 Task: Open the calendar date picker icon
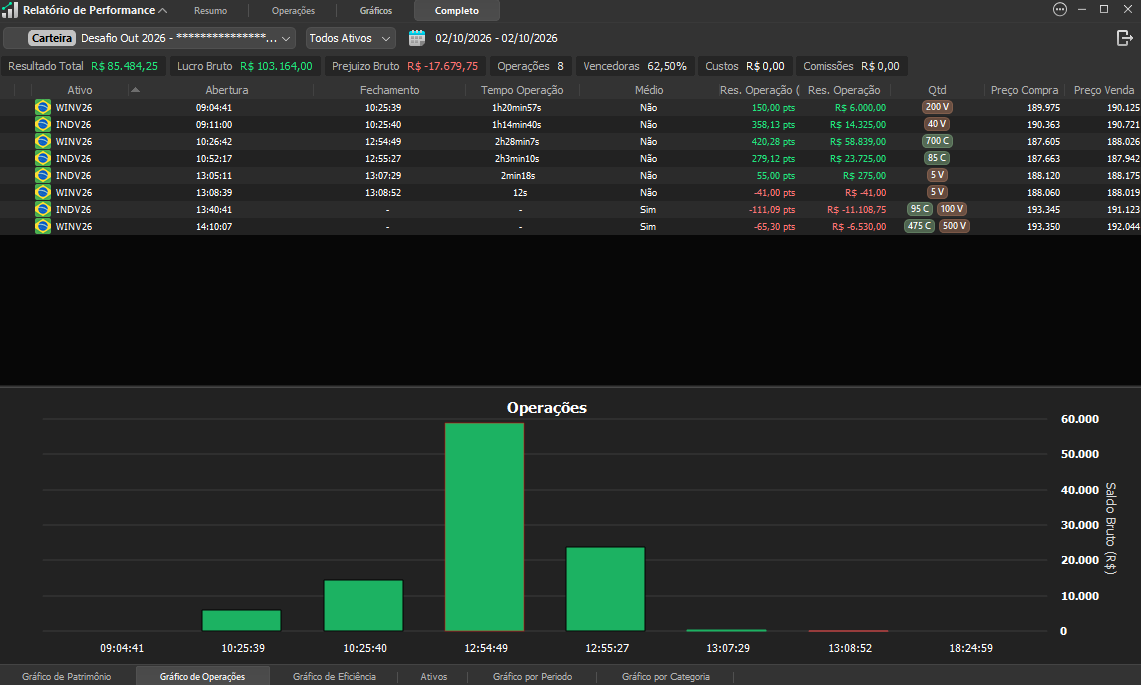pyautogui.click(x=417, y=38)
